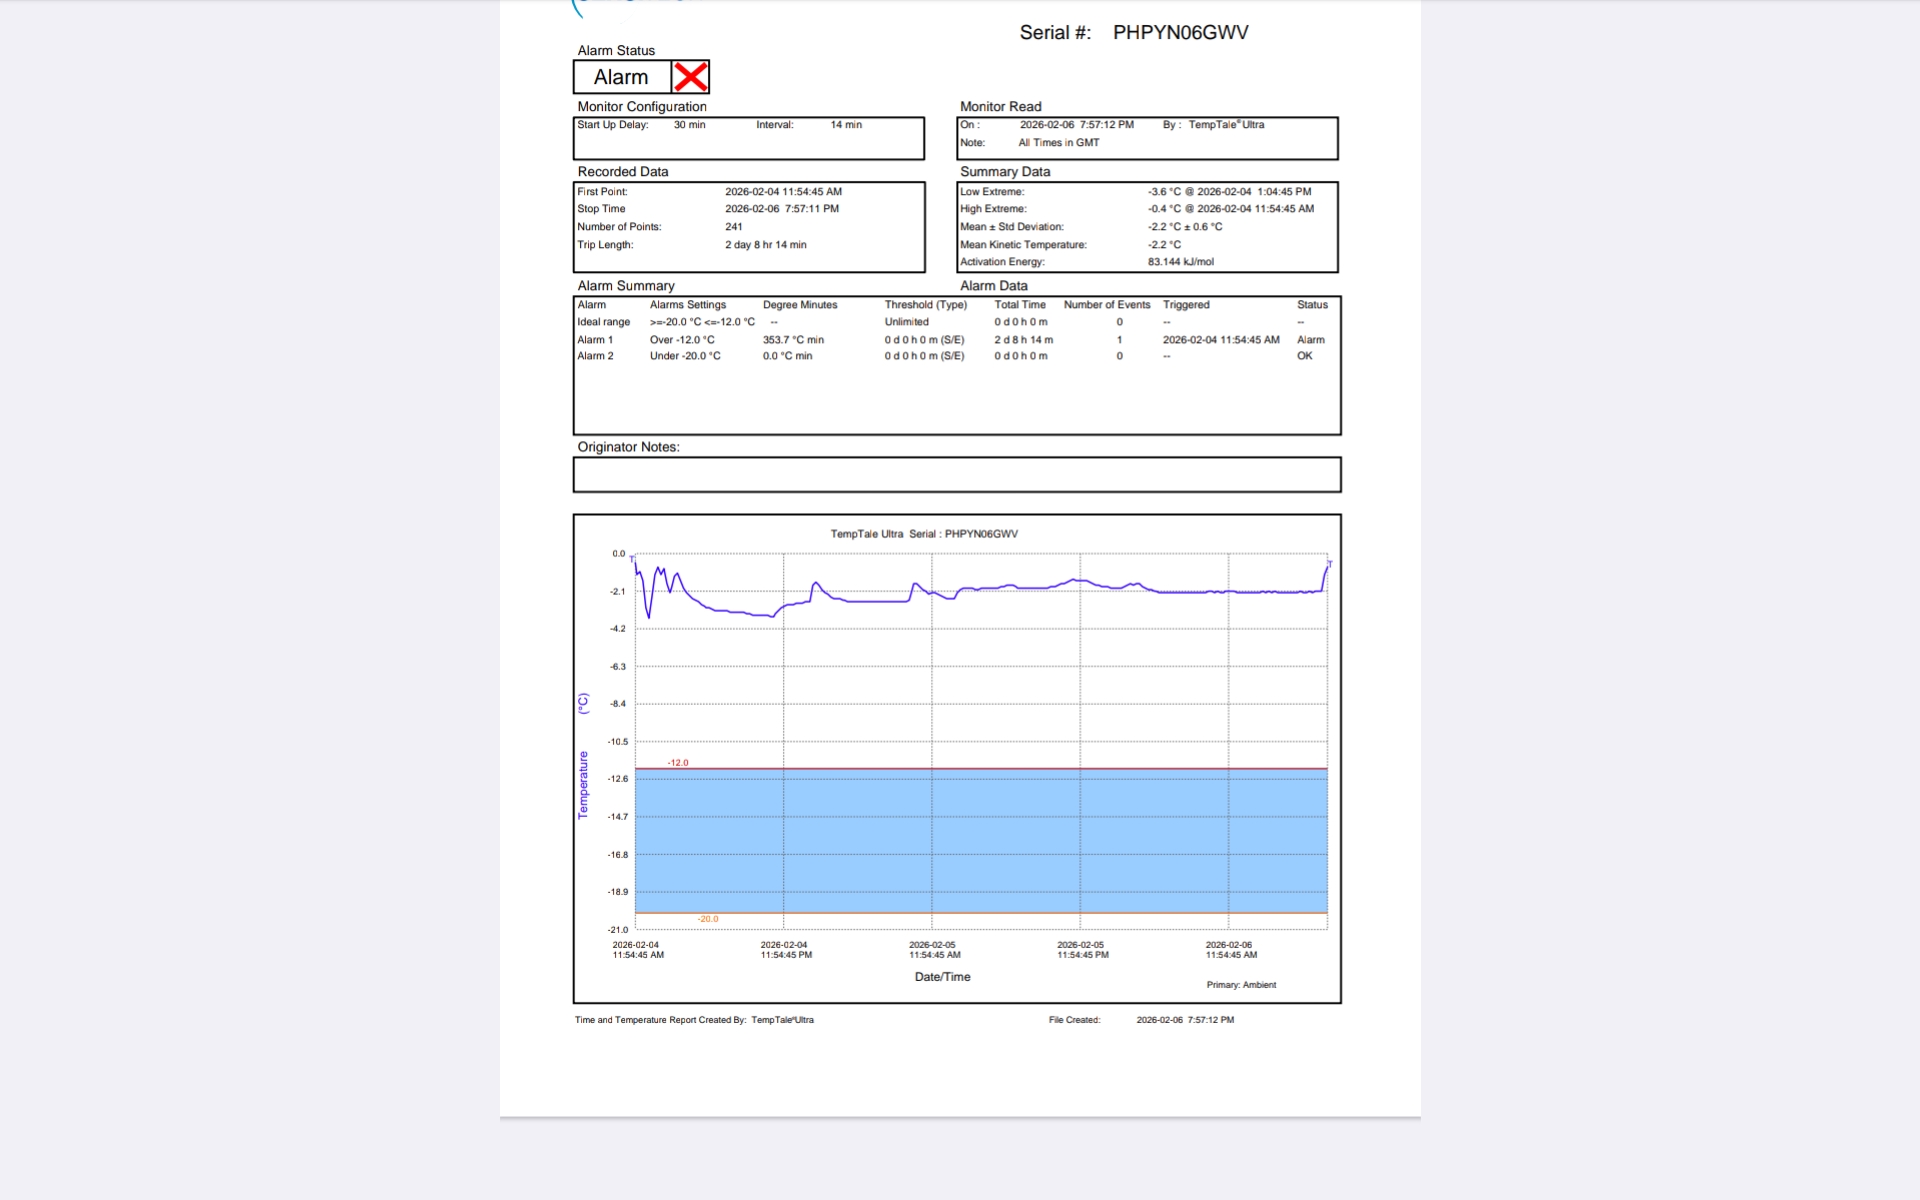The width and height of the screenshot is (1920, 1200).
Task: Click the Alarm status text box
Action: click(x=621, y=77)
